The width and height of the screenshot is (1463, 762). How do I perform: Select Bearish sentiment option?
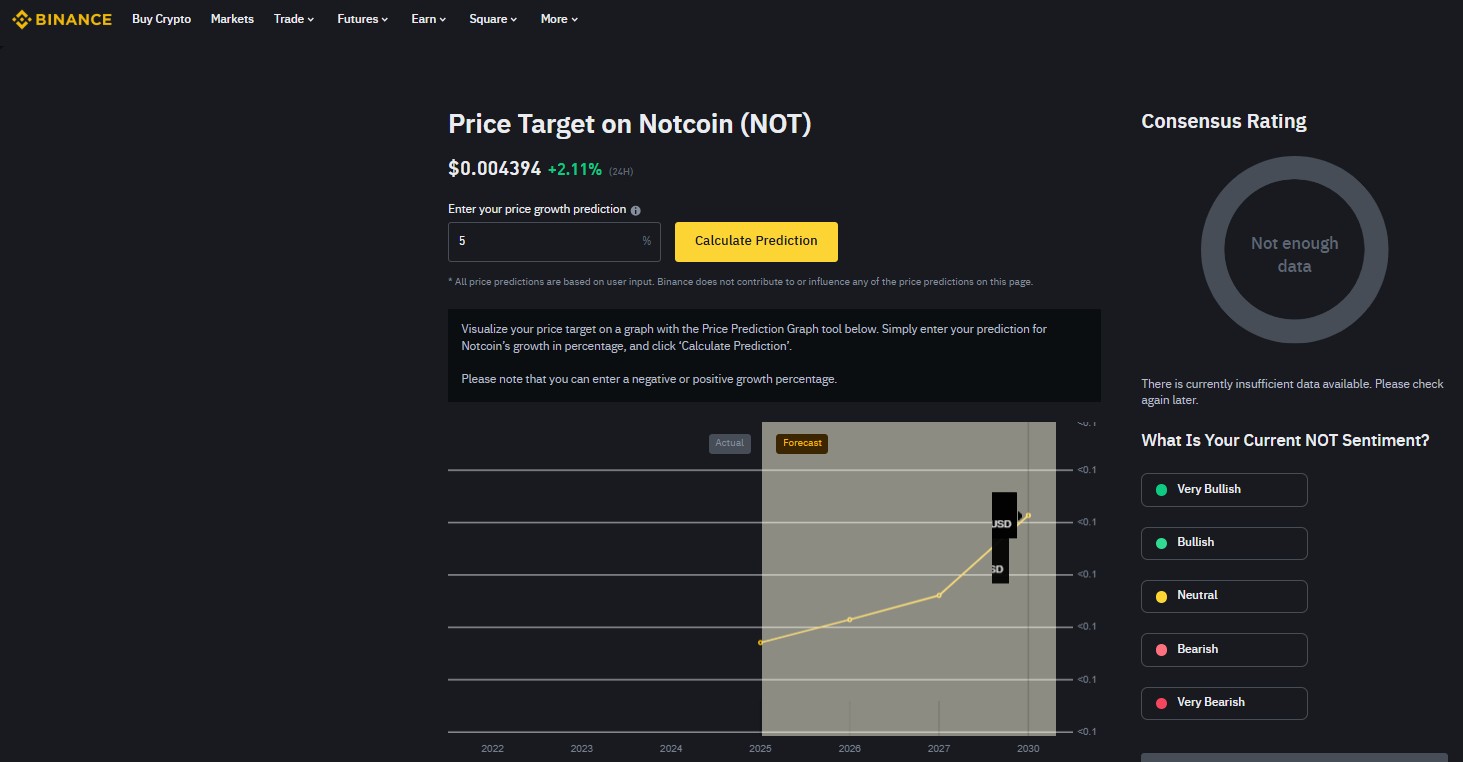point(1224,650)
